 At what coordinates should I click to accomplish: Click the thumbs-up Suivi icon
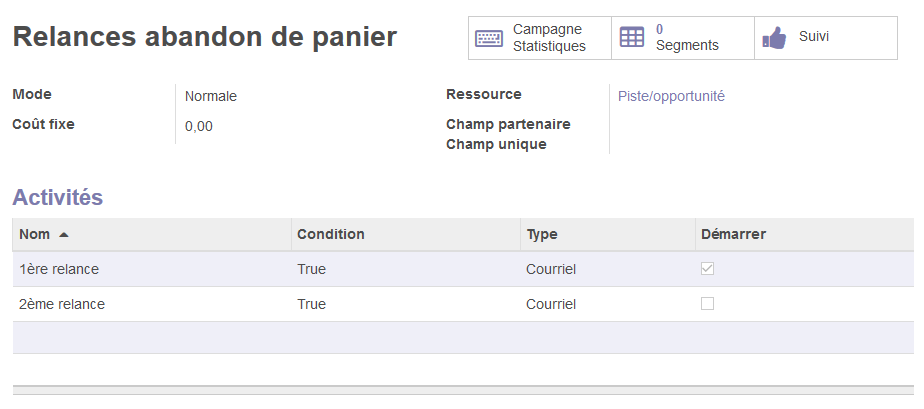coord(774,38)
